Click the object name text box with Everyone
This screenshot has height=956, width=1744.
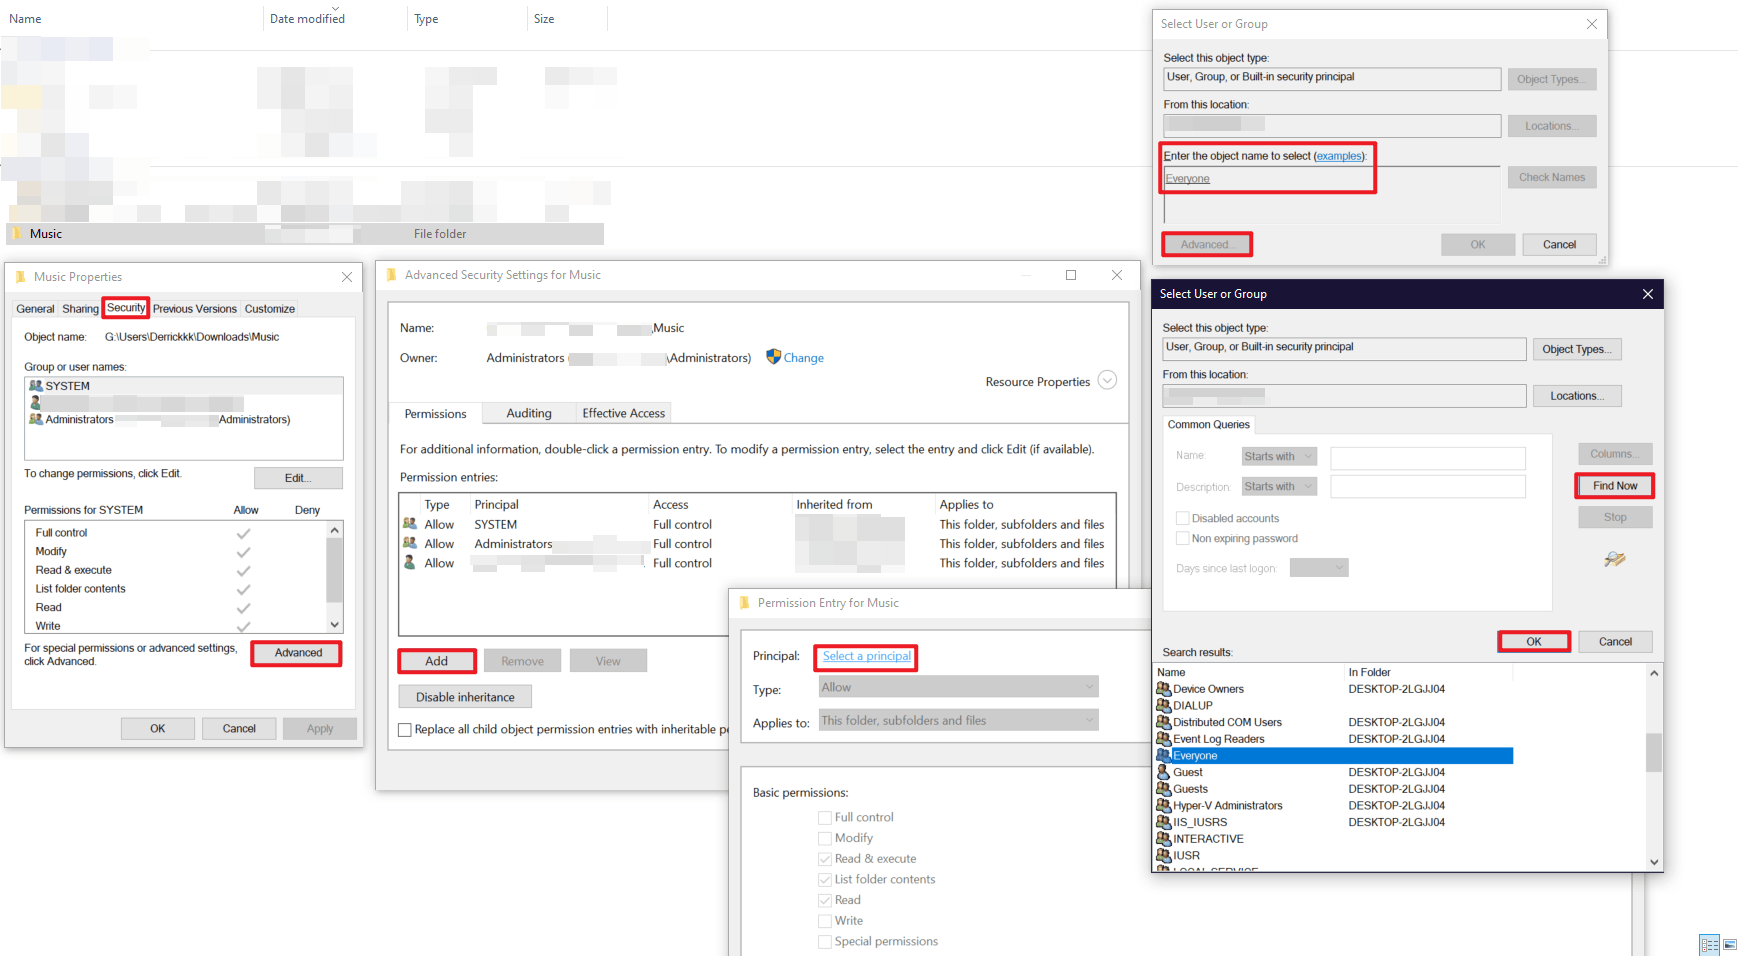[x=1332, y=194]
